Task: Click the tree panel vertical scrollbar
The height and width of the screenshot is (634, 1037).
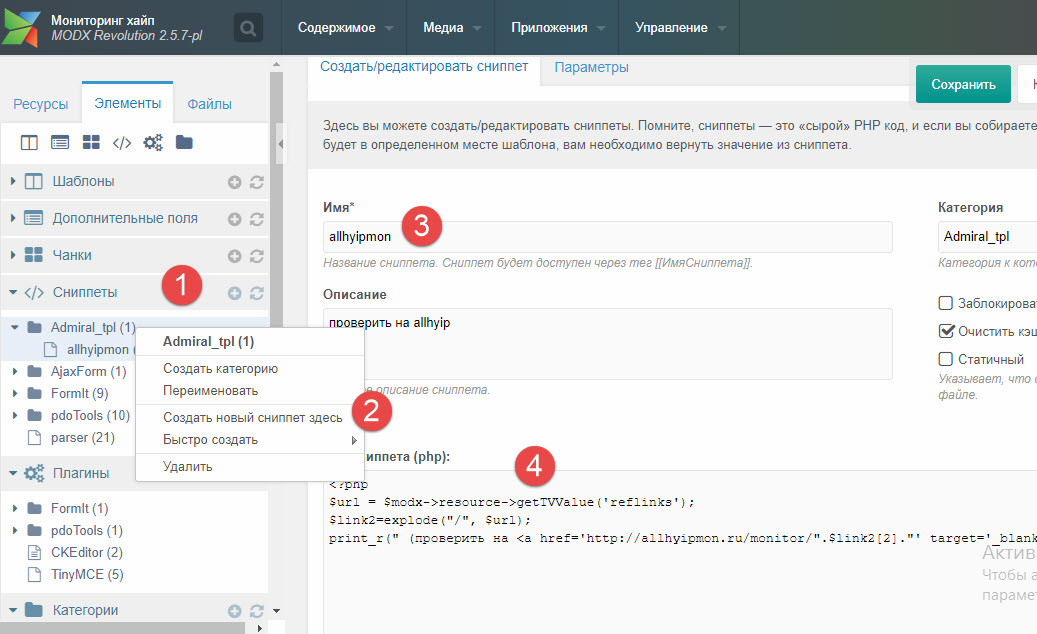Action: point(276,198)
